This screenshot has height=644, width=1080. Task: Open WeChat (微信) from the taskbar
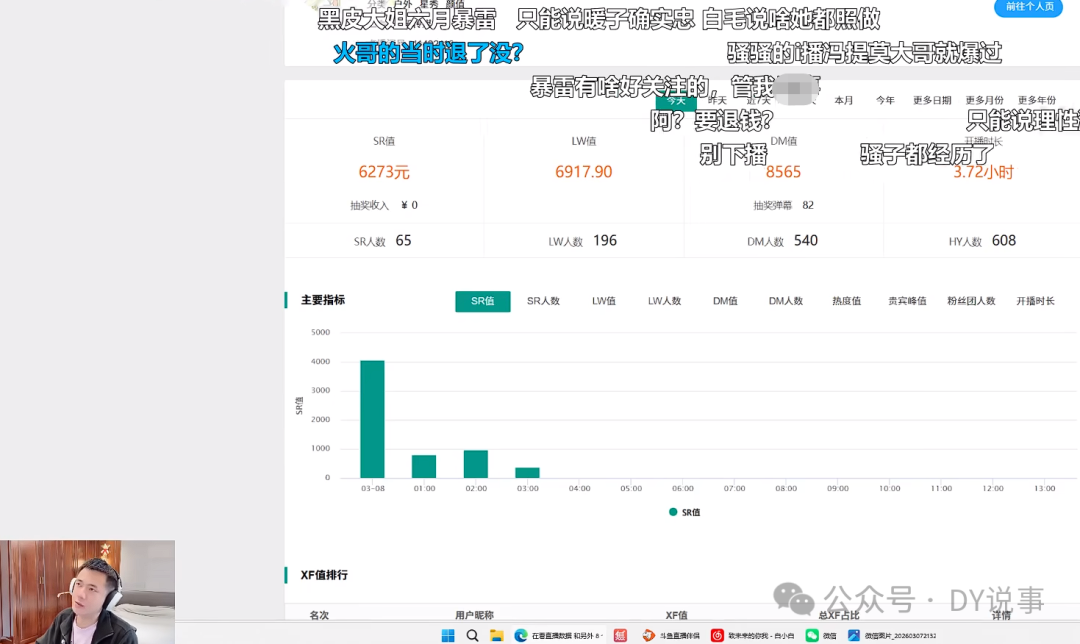[x=822, y=635]
